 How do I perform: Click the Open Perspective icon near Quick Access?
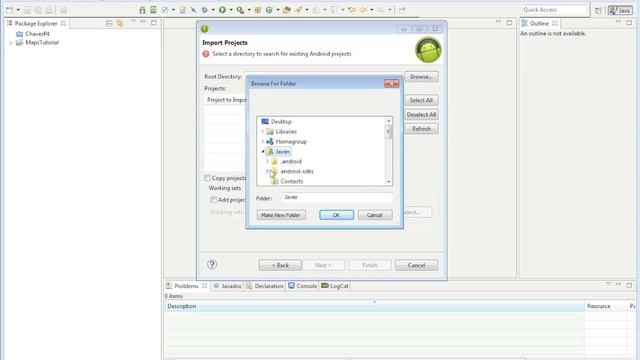(x=598, y=11)
